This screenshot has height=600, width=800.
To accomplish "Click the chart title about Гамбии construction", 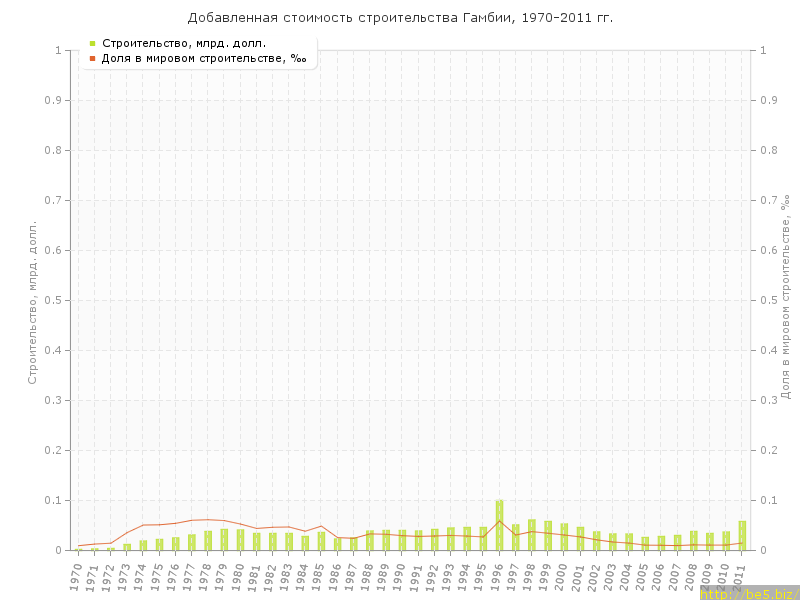I will click(x=400, y=18).
